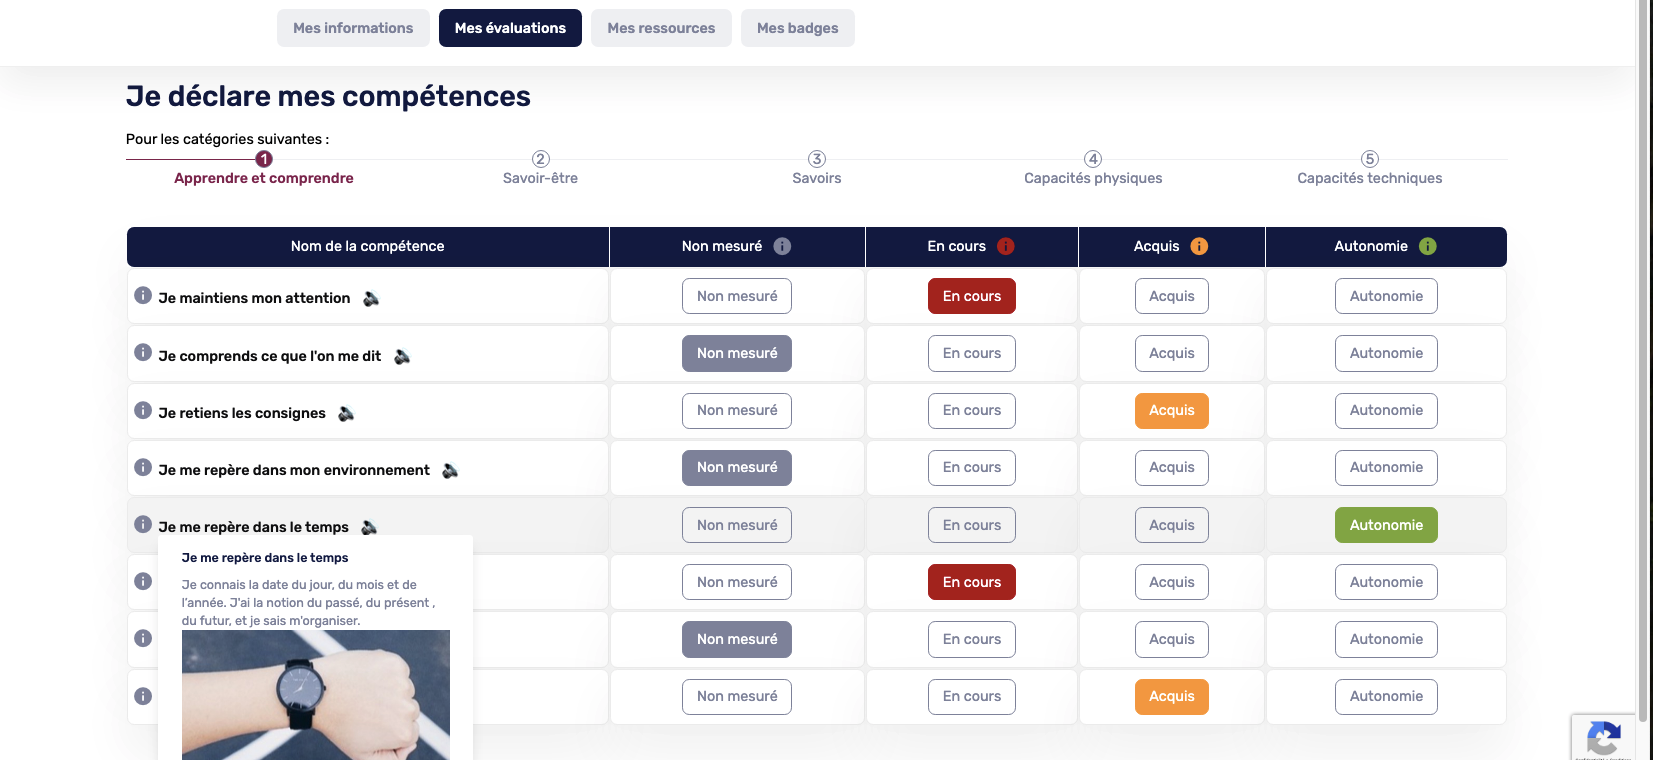Go to the 'Mes badges' tab
This screenshot has height=760, width=1653.
click(x=797, y=28)
